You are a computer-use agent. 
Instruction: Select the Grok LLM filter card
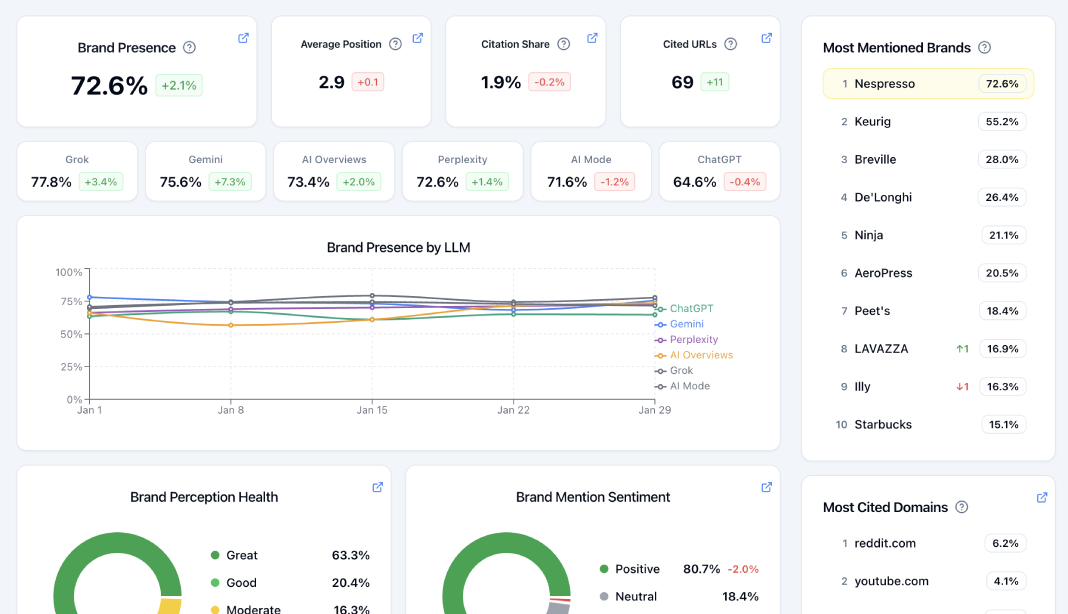[77, 171]
